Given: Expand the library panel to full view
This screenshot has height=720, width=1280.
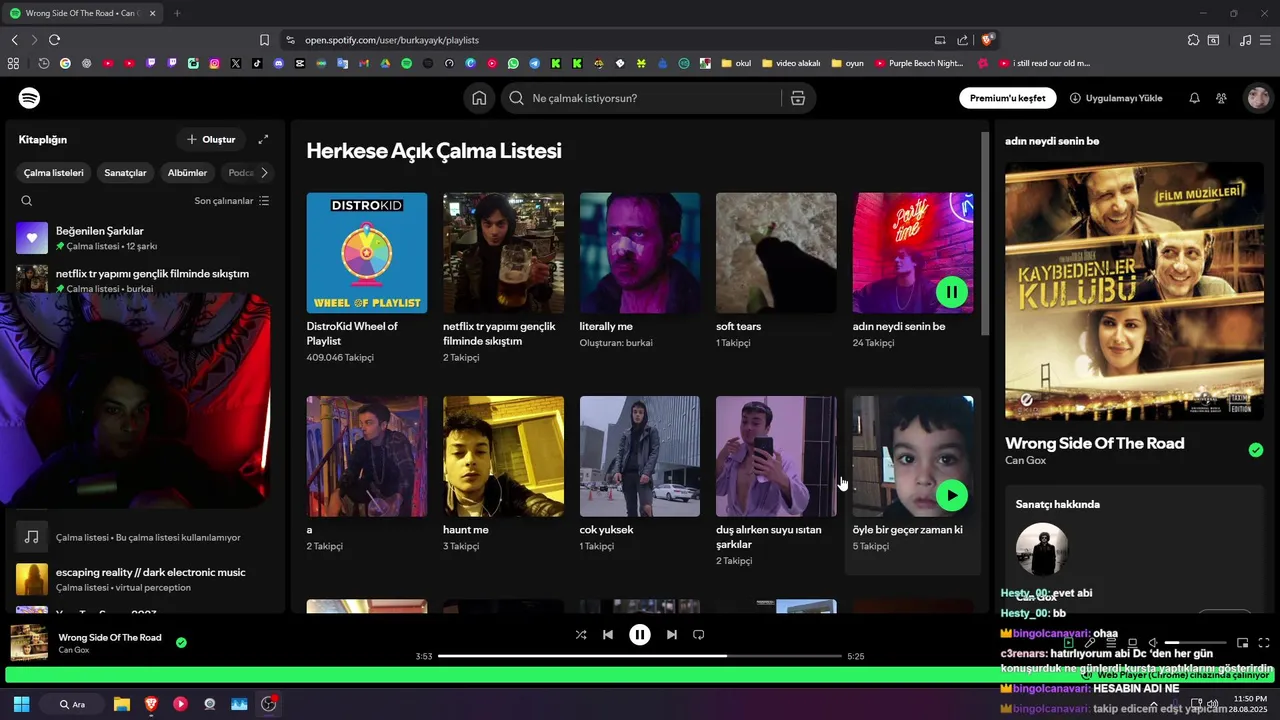Looking at the screenshot, I should coord(263,140).
